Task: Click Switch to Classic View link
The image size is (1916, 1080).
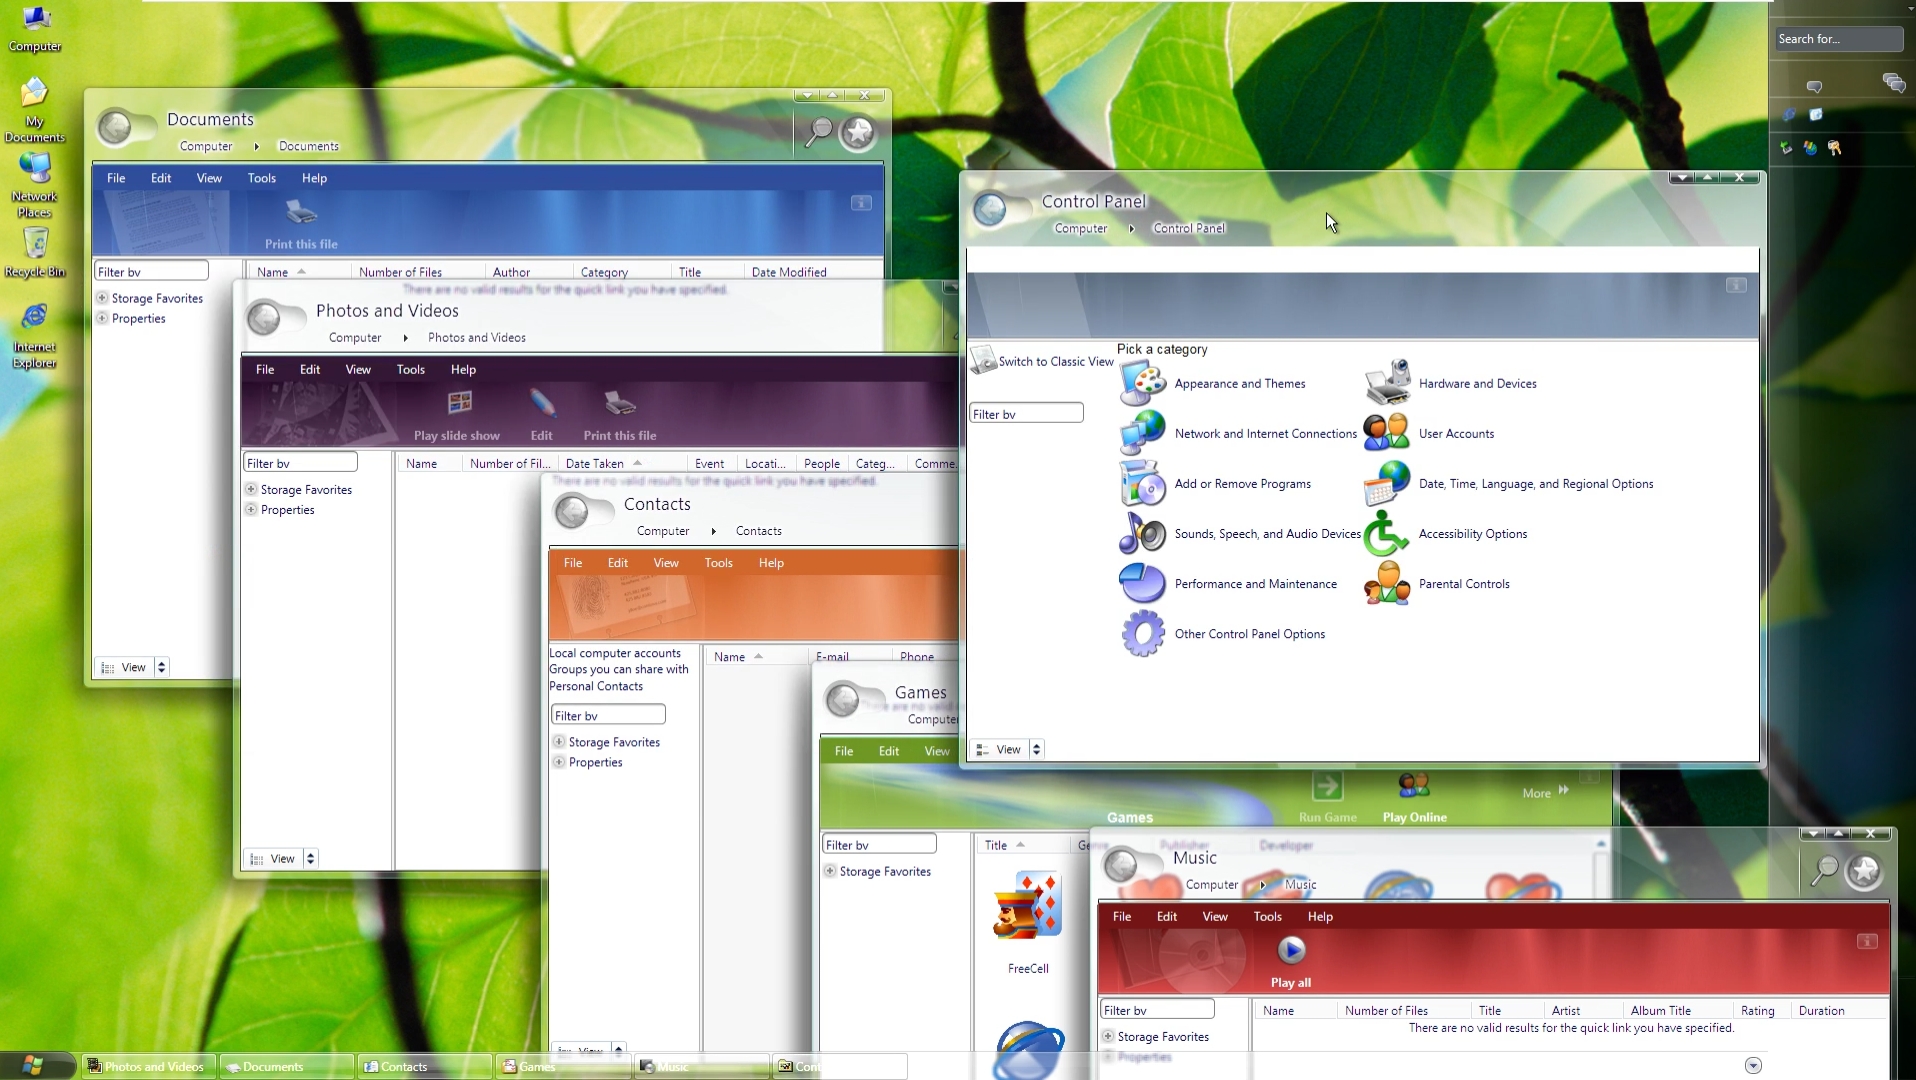Action: tap(1056, 361)
